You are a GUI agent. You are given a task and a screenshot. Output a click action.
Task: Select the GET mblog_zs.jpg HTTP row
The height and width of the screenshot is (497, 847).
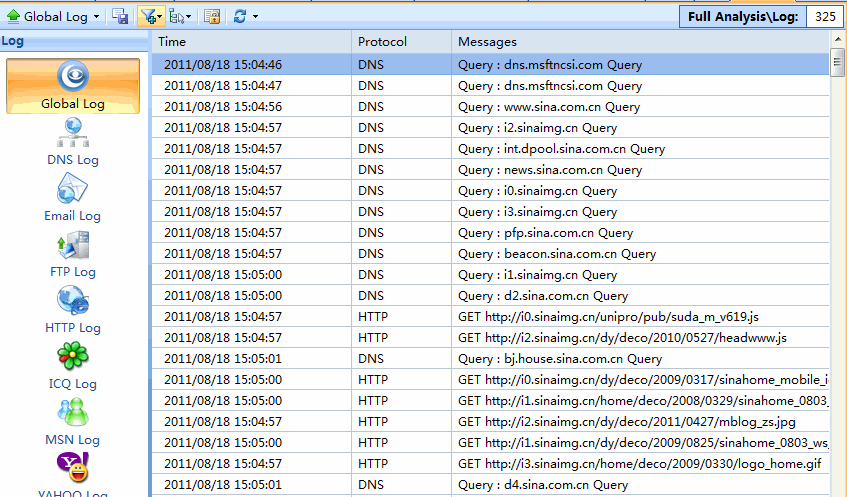(490, 421)
